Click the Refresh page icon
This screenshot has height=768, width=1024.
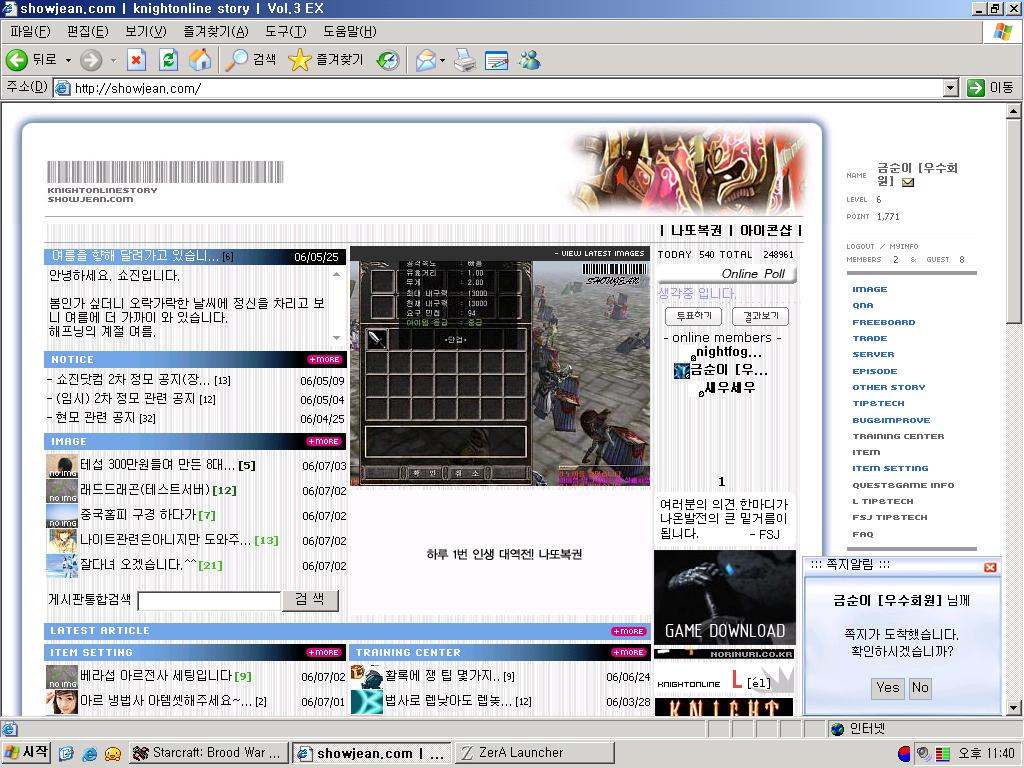tap(168, 60)
